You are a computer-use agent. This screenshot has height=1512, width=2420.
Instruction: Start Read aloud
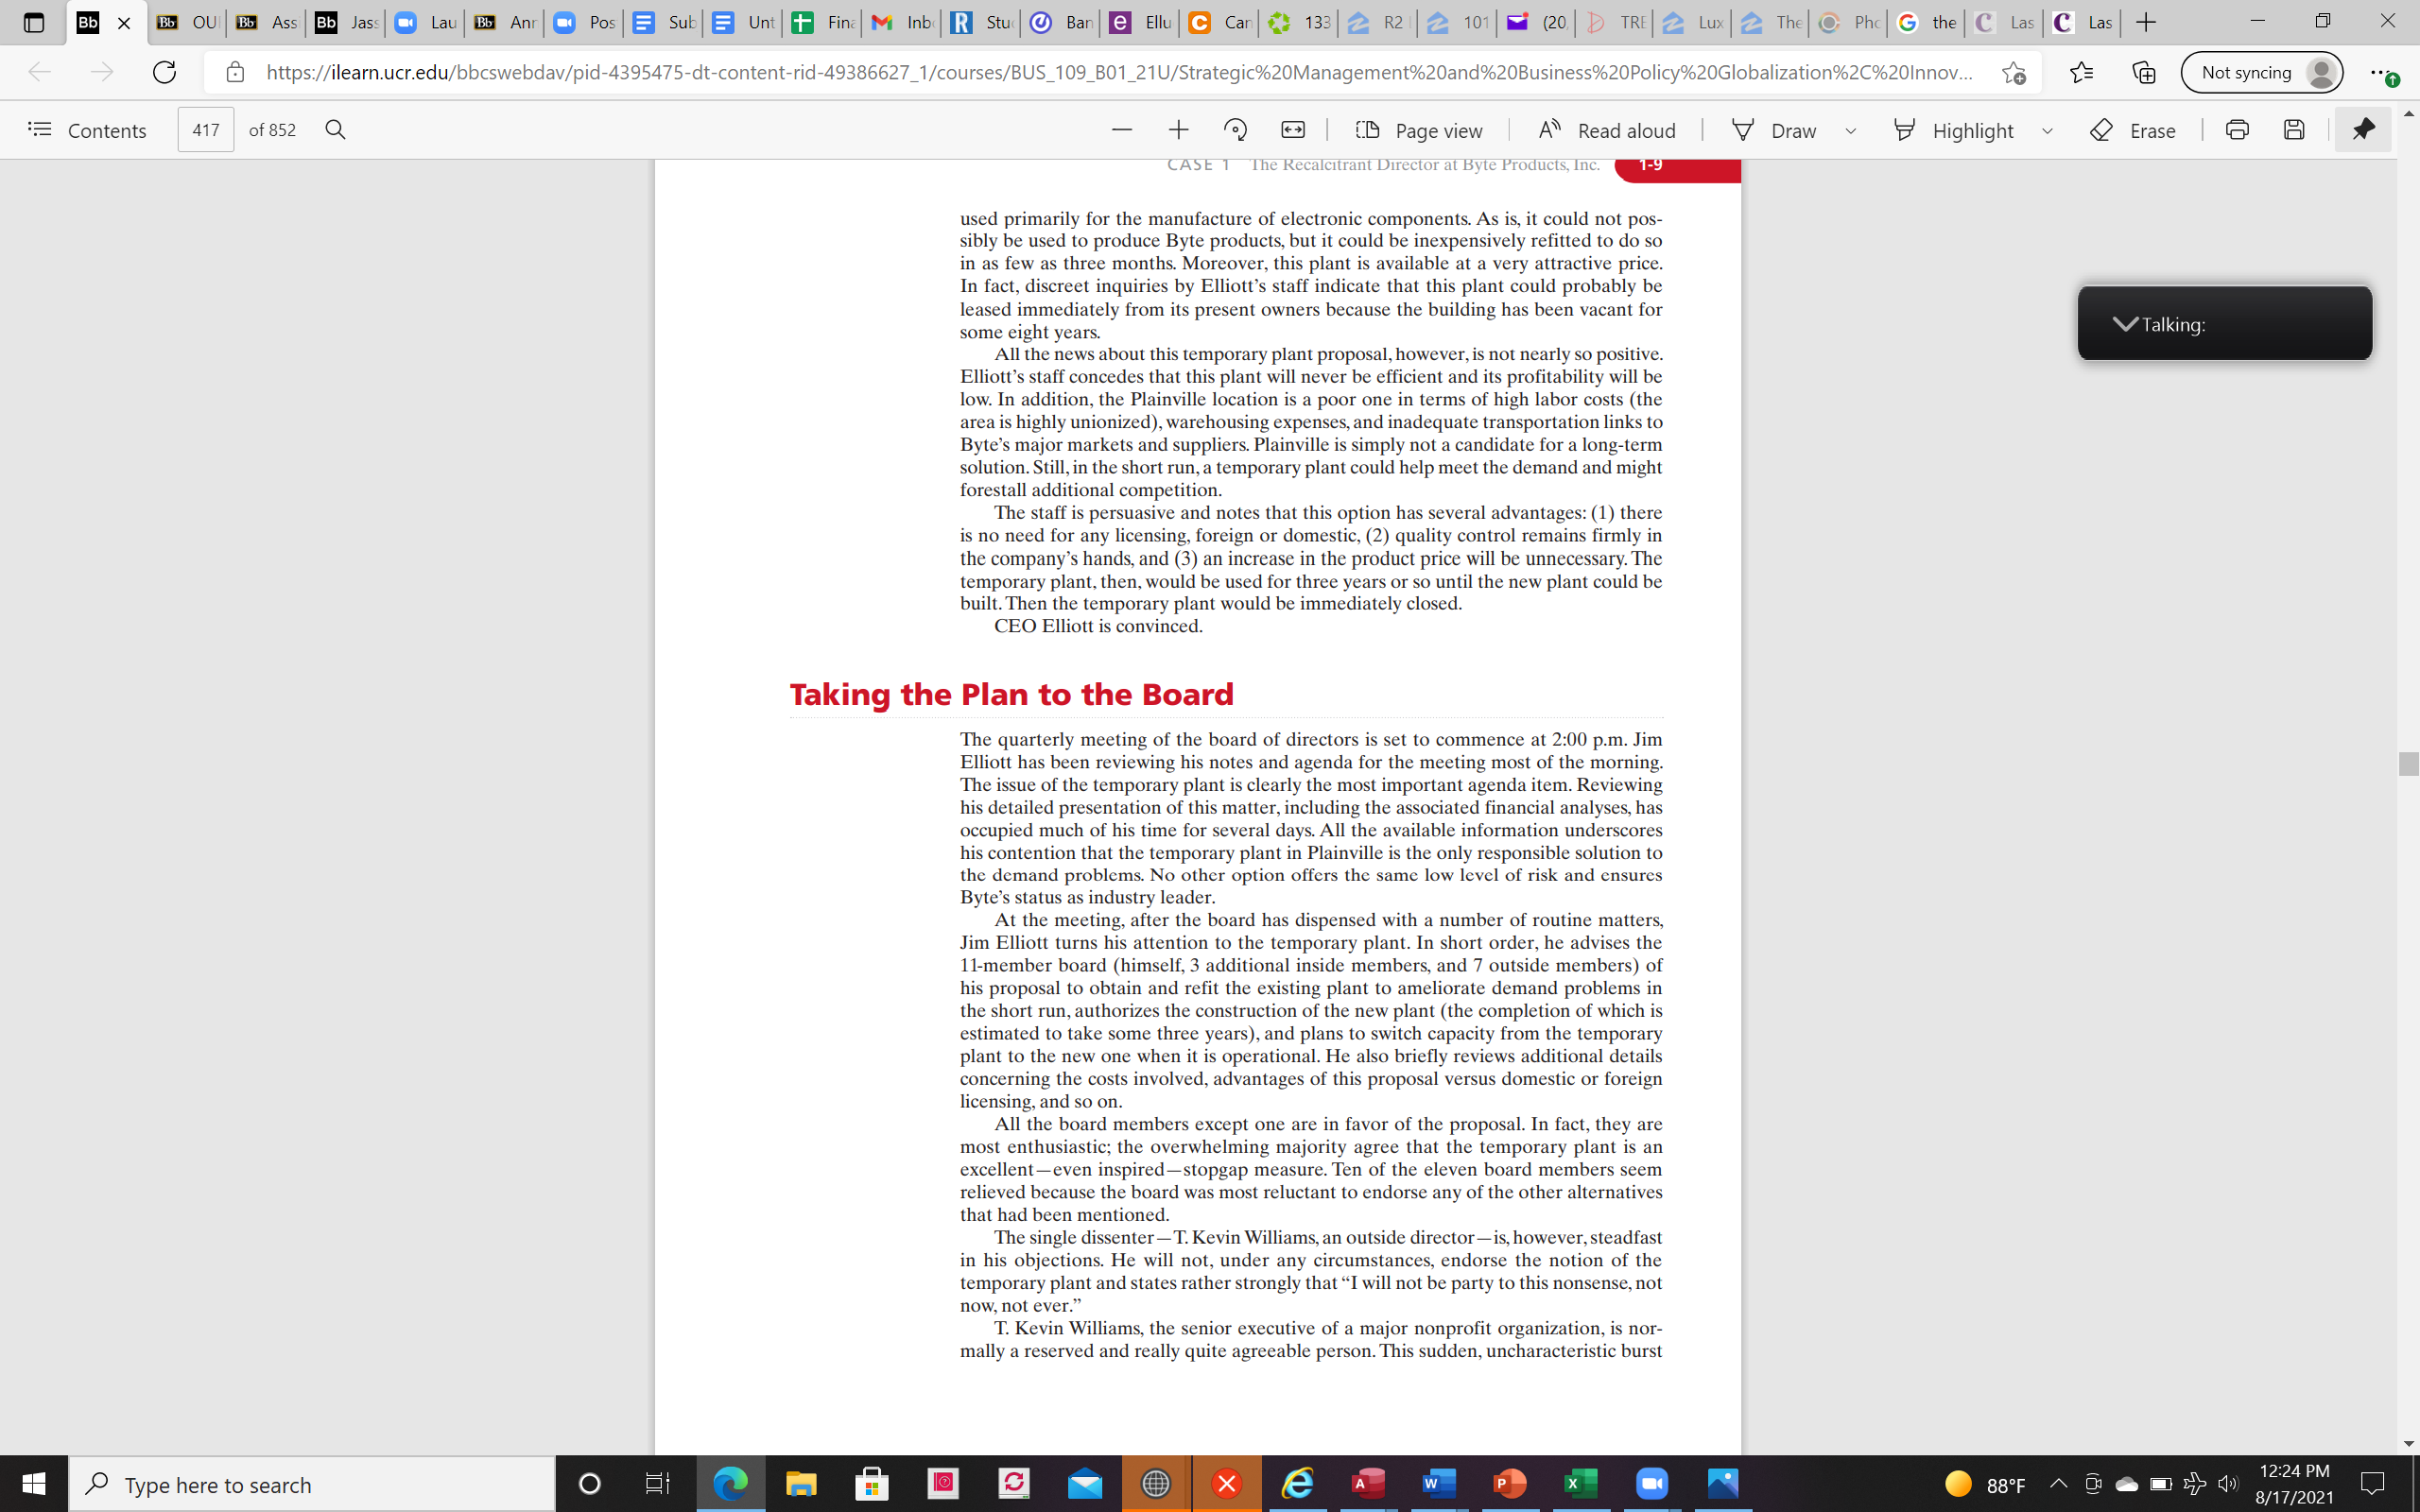tap(1607, 130)
